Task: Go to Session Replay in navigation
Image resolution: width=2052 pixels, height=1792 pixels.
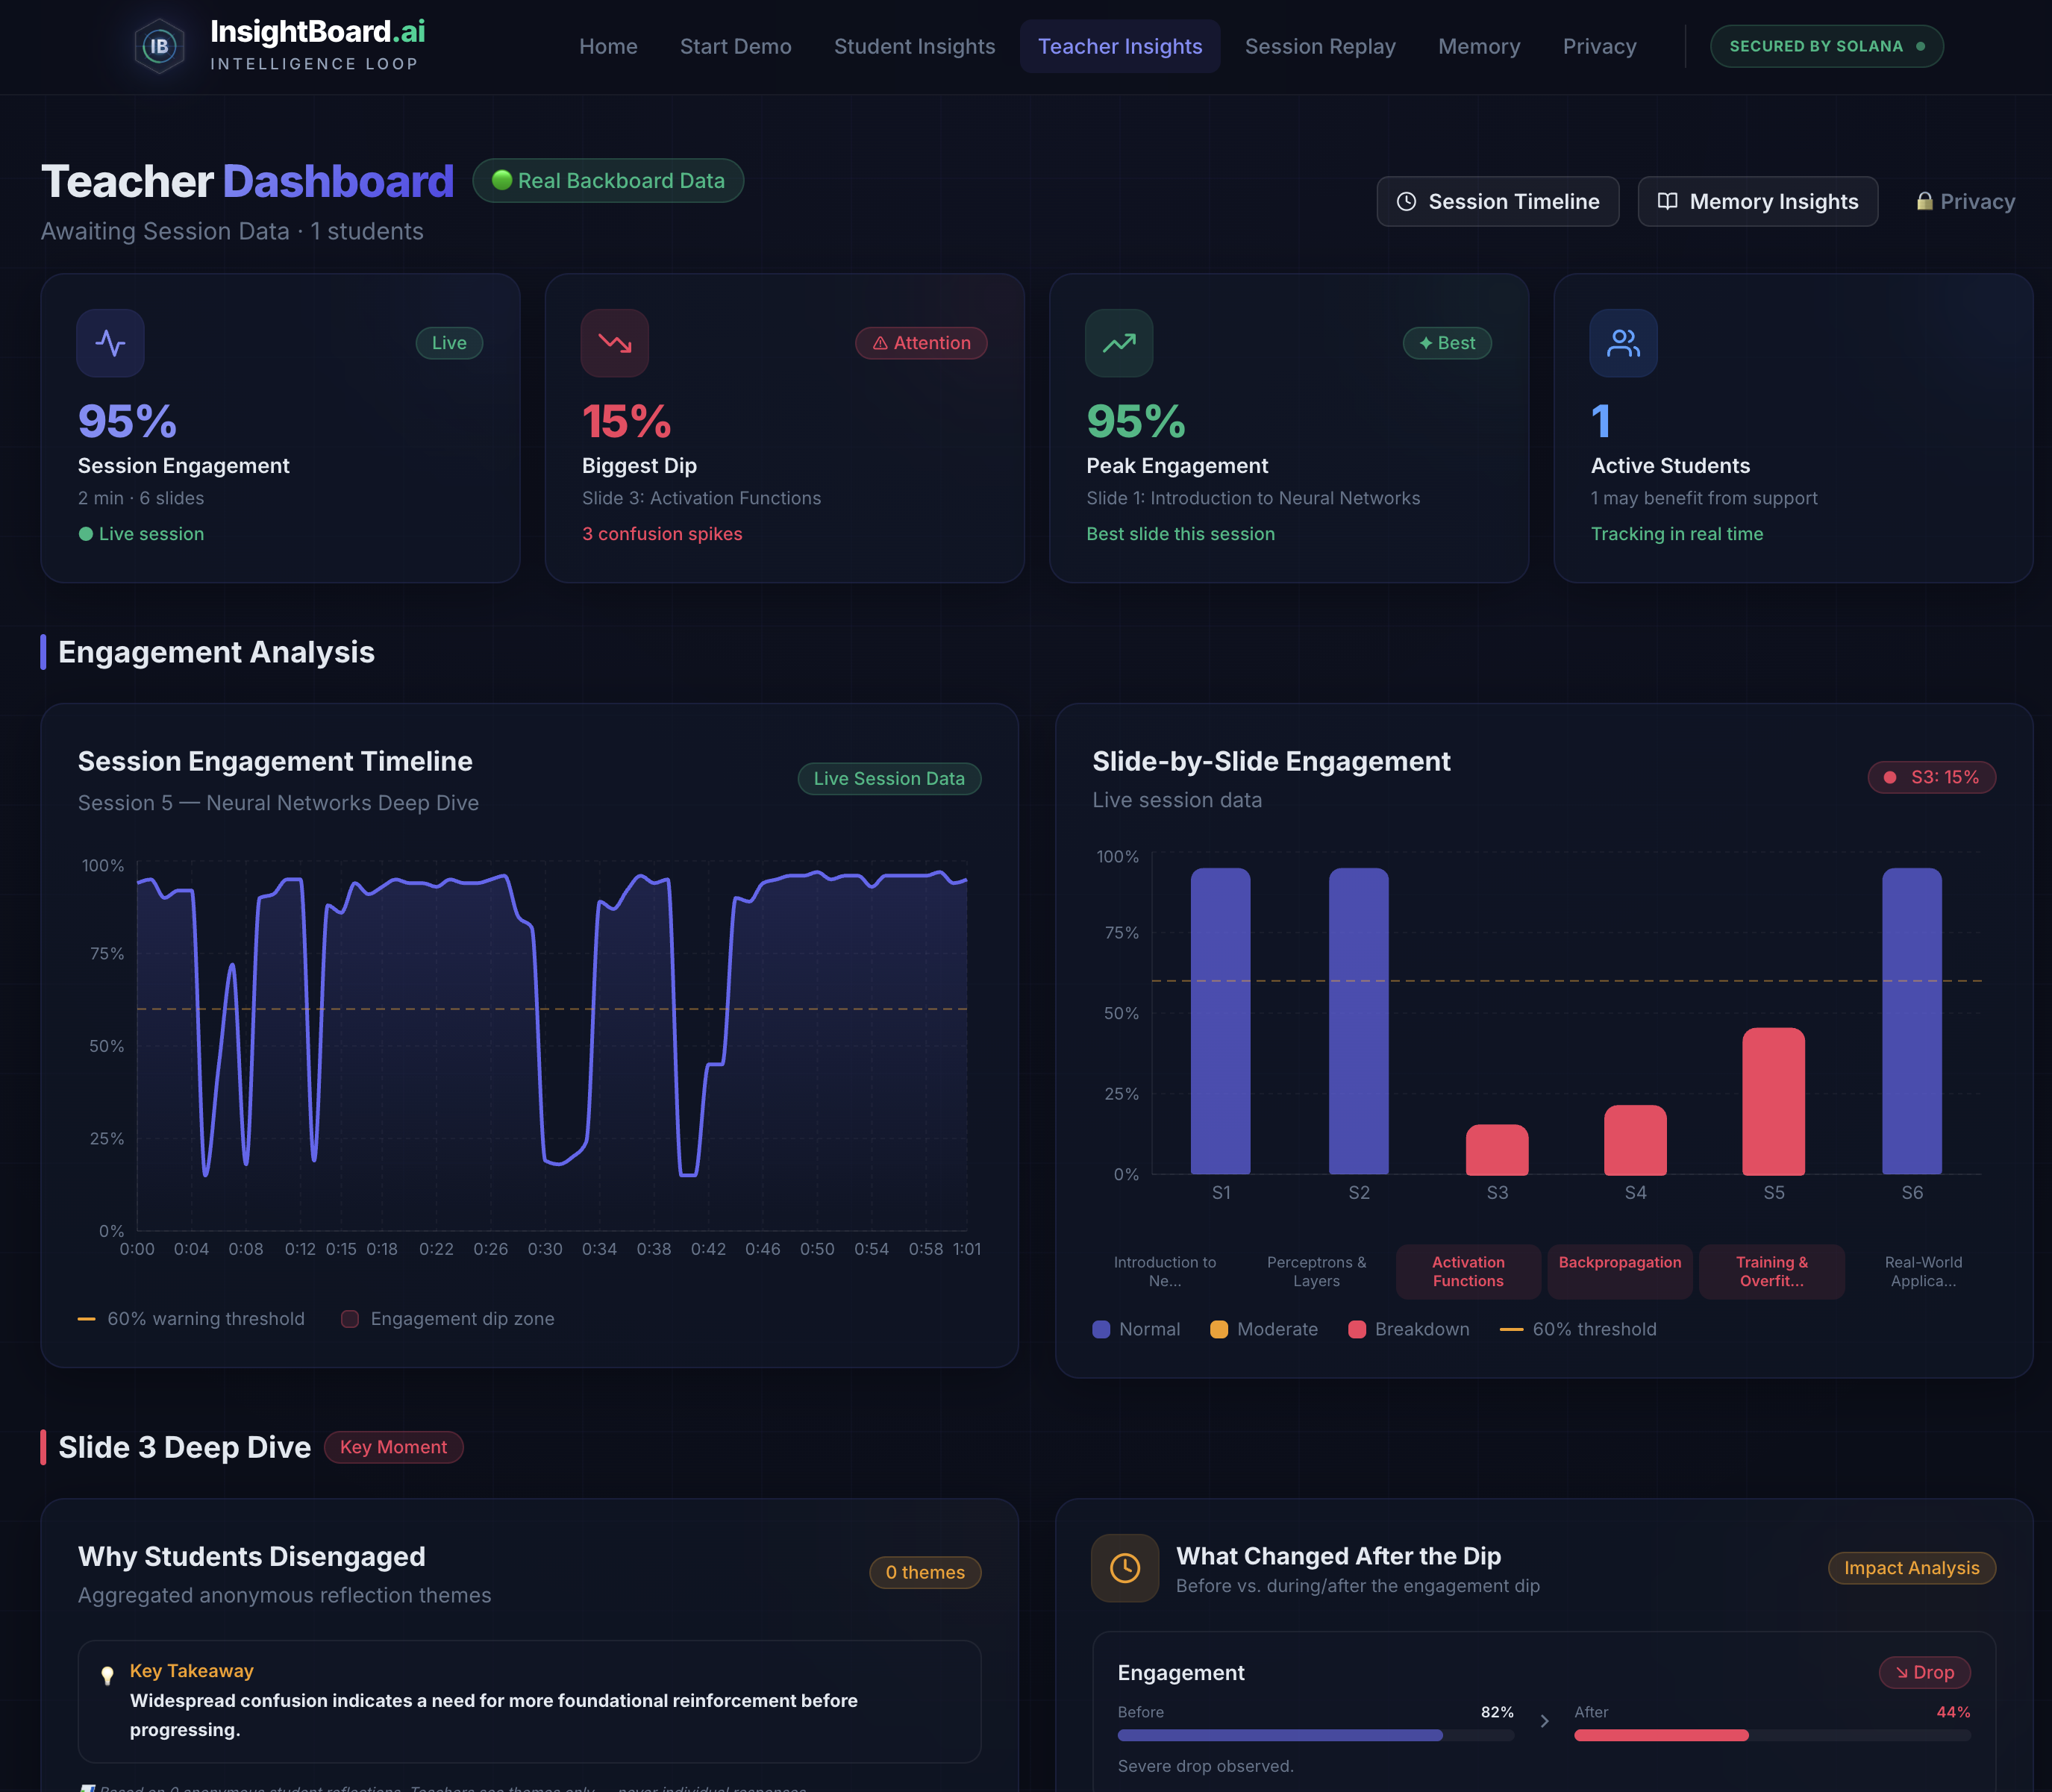Action: [x=1319, y=46]
